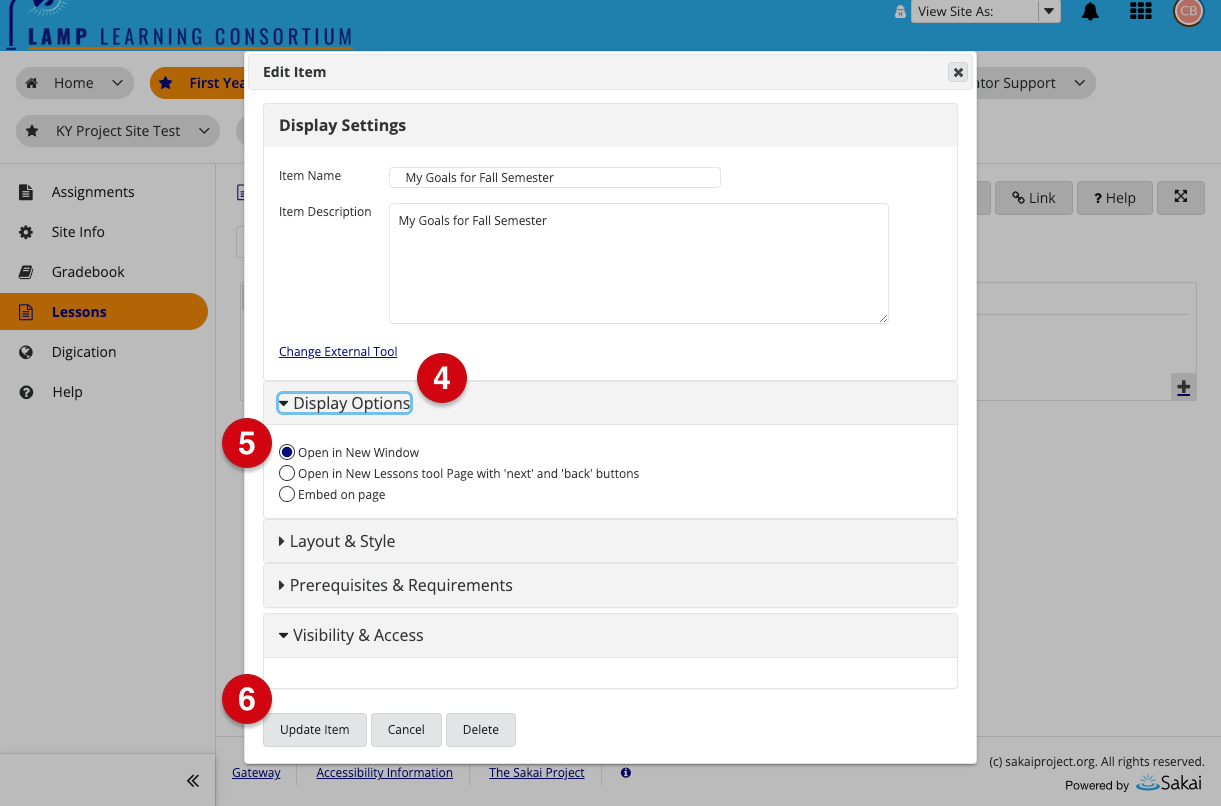Viewport: 1221px width, 806px height.
Task: Open the sites grid icon
Action: point(1140,12)
